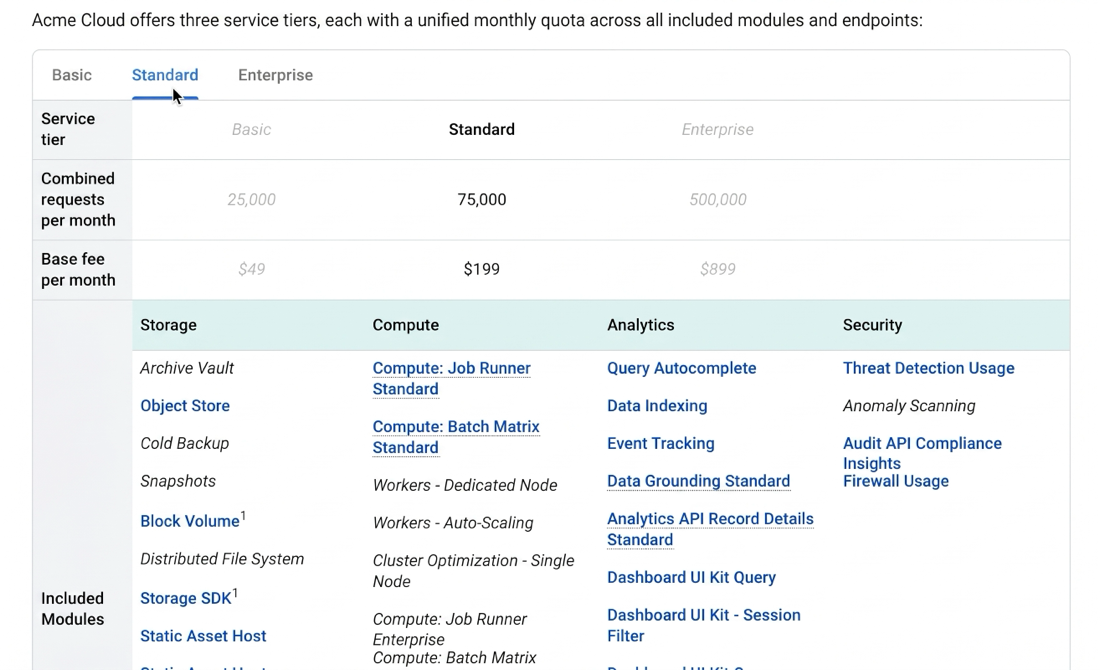Select the 75,000 requests value
This screenshot has width=1100, height=670.
coord(481,199)
